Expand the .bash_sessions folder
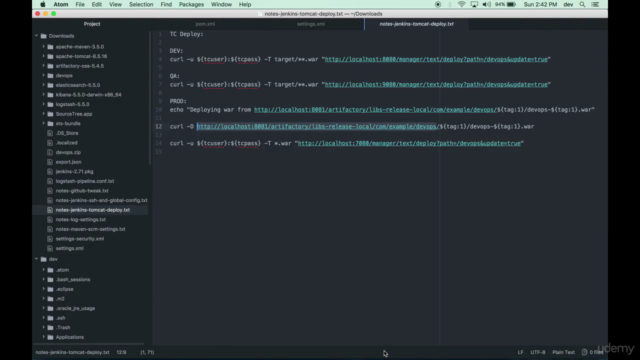Image resolution: width=640 pixels, height=360 pixels. tap(44, 280)
